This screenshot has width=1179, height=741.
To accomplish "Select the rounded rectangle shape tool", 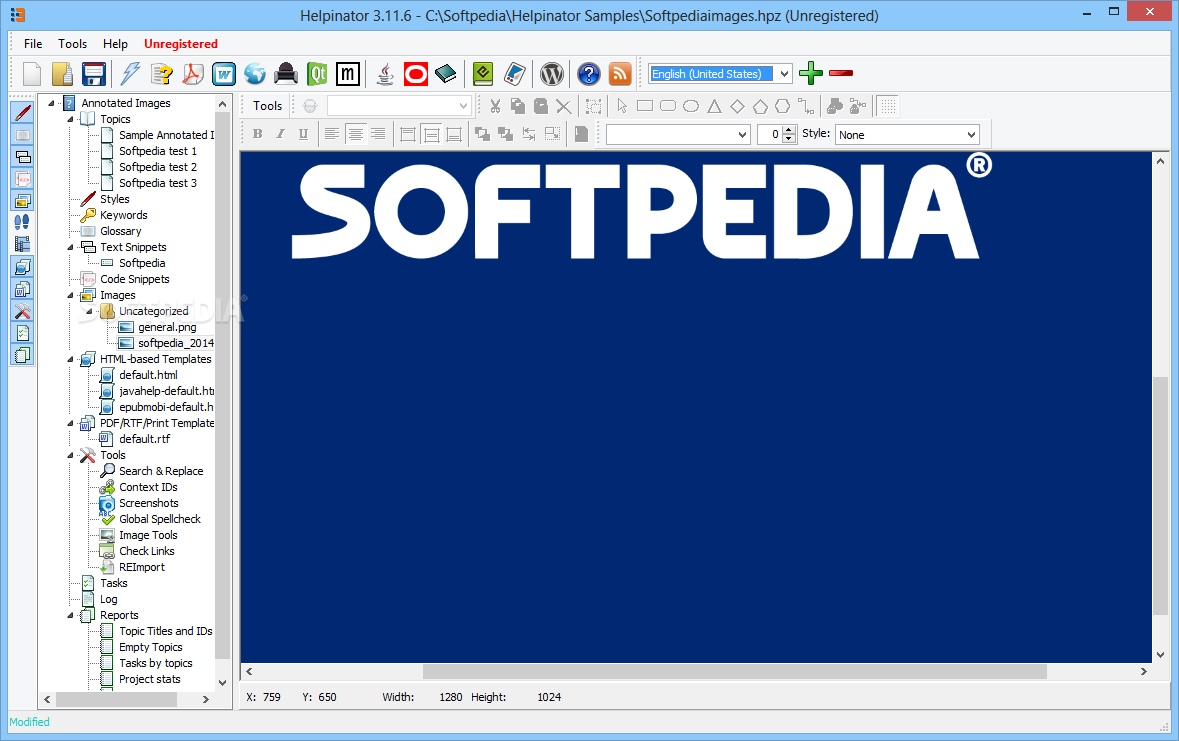I will [668, 106].
